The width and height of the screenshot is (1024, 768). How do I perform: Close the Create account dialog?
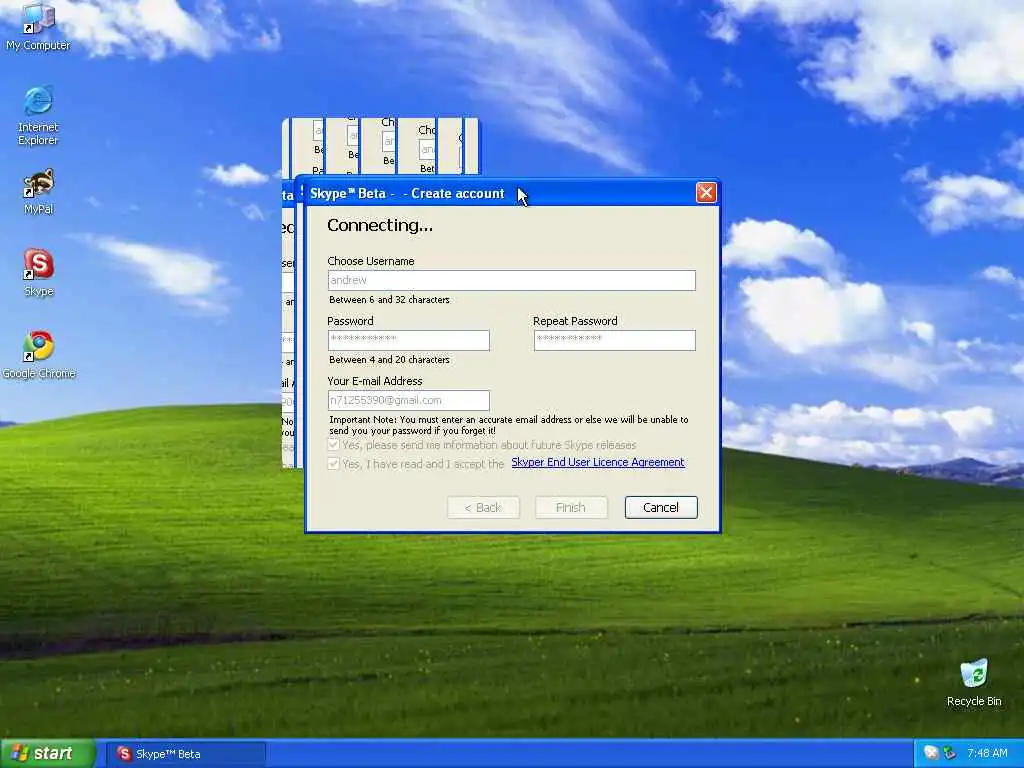(x=706, y=193)
